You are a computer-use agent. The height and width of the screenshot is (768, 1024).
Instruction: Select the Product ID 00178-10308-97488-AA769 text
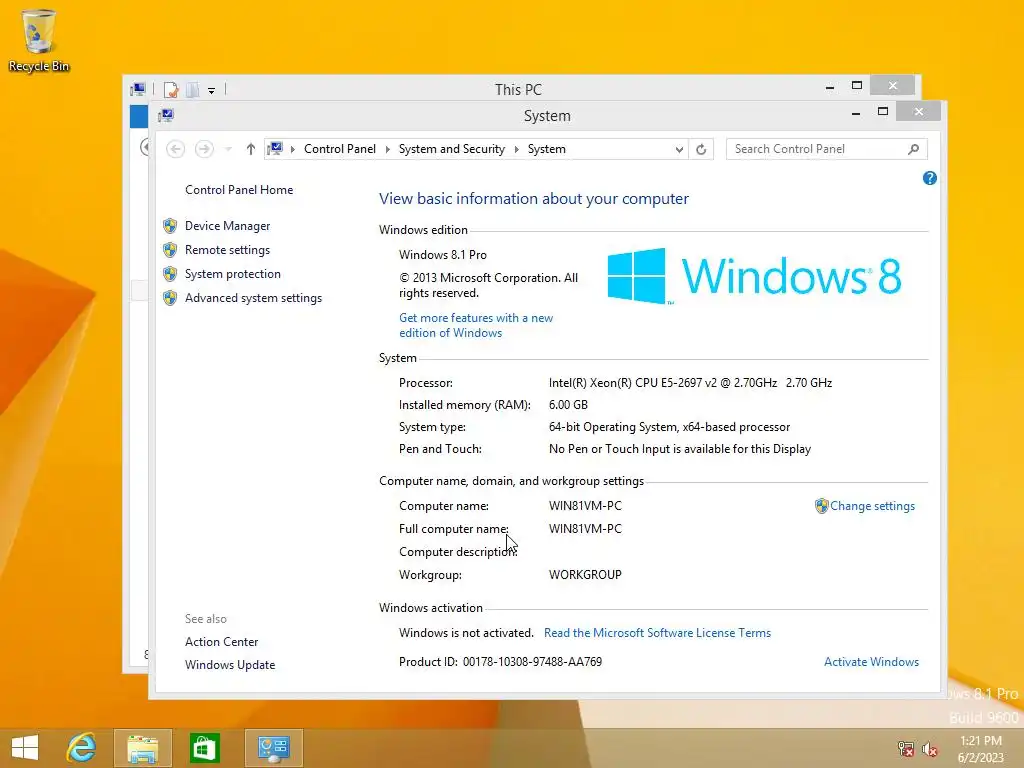point(500,662)
